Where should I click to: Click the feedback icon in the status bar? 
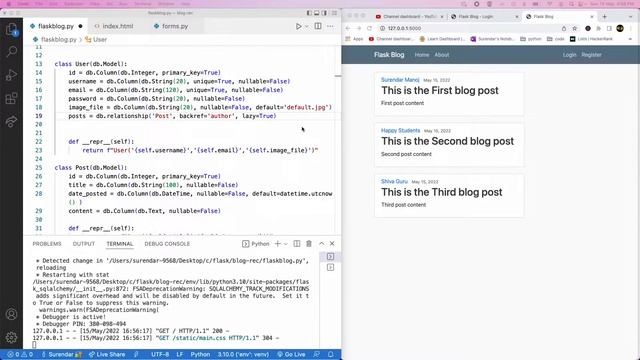pos(317,354)
